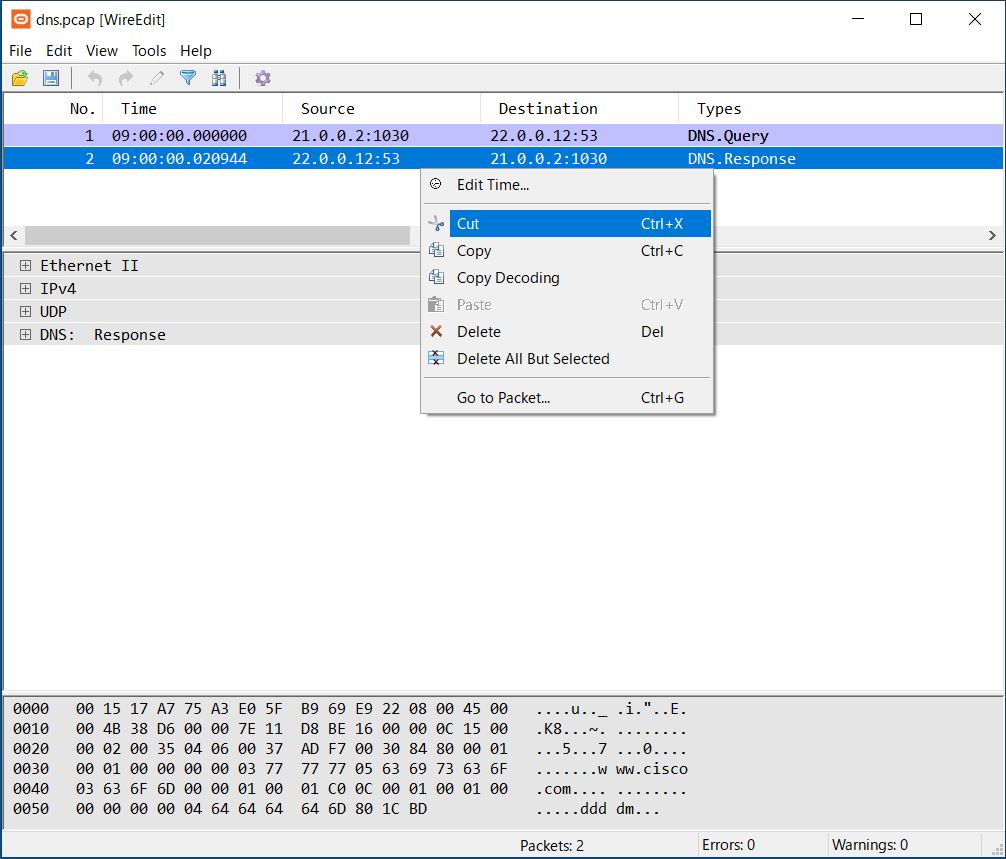The image size is (1006, 859).
Task: Choose Delete from the context menu
Action: coord(567,332)
